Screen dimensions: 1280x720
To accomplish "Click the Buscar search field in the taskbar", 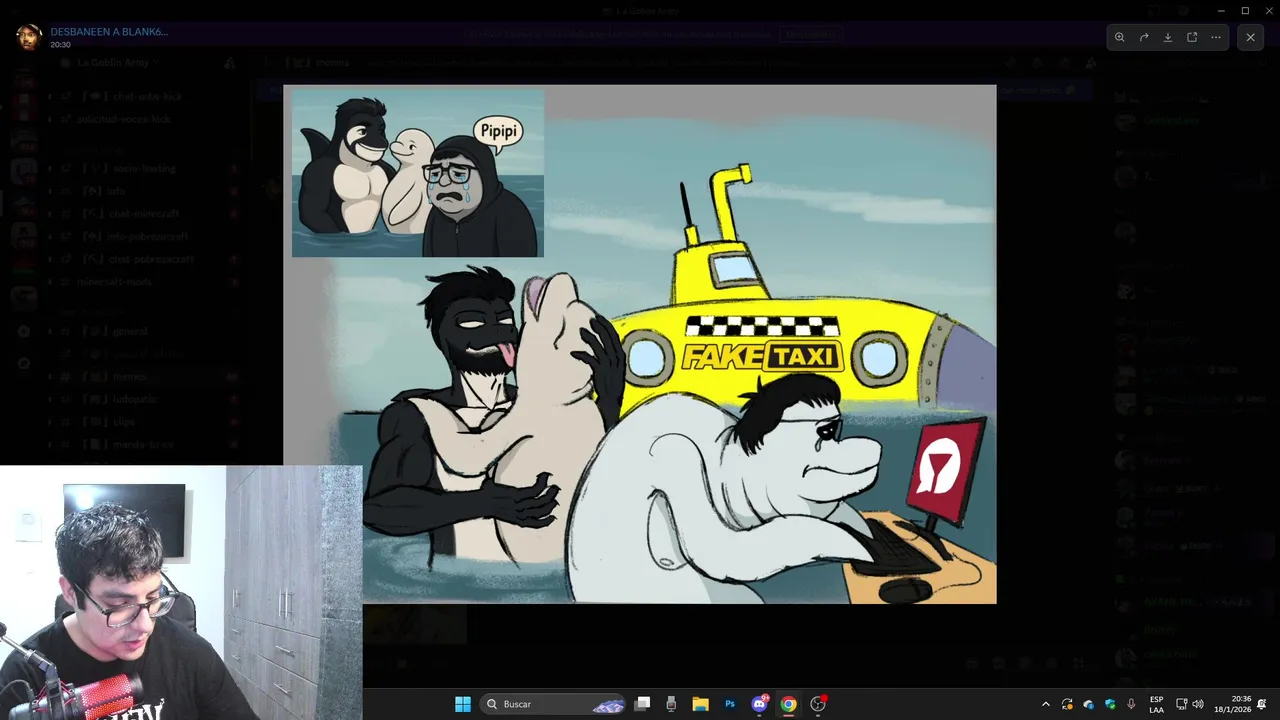I will [x=553, y=704].
